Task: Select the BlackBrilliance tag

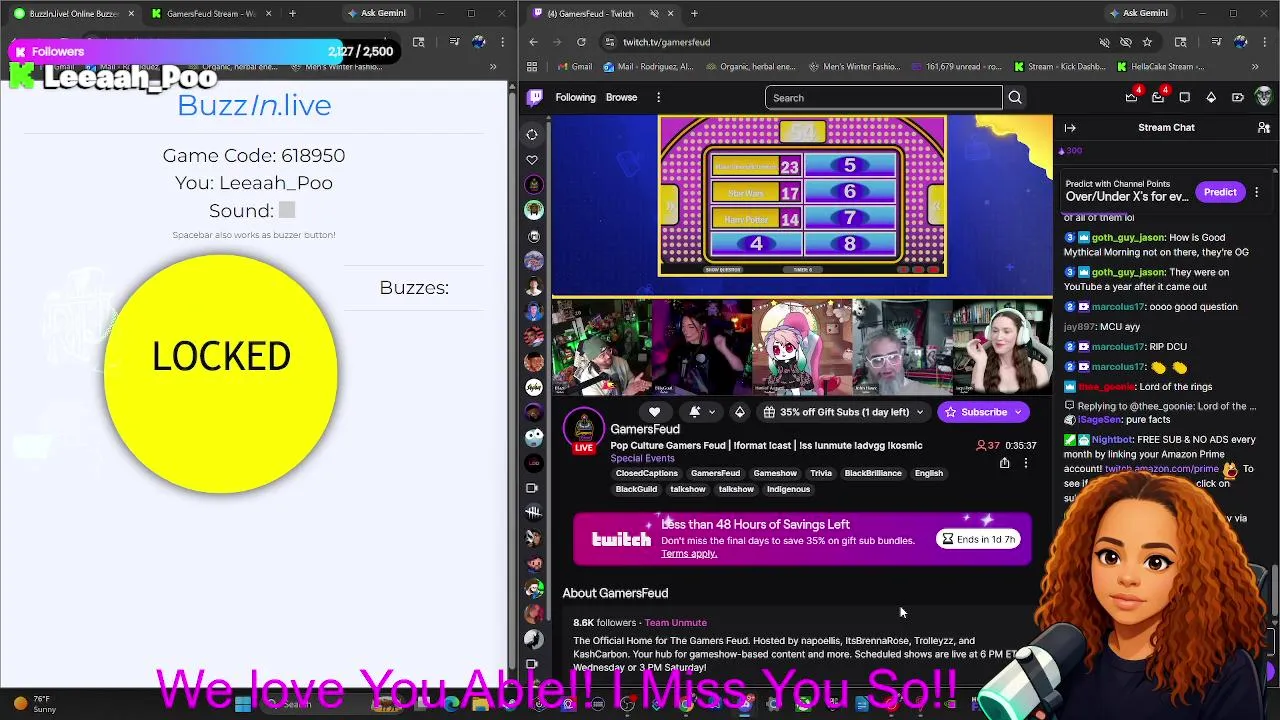Action: (x=873, y=473)
